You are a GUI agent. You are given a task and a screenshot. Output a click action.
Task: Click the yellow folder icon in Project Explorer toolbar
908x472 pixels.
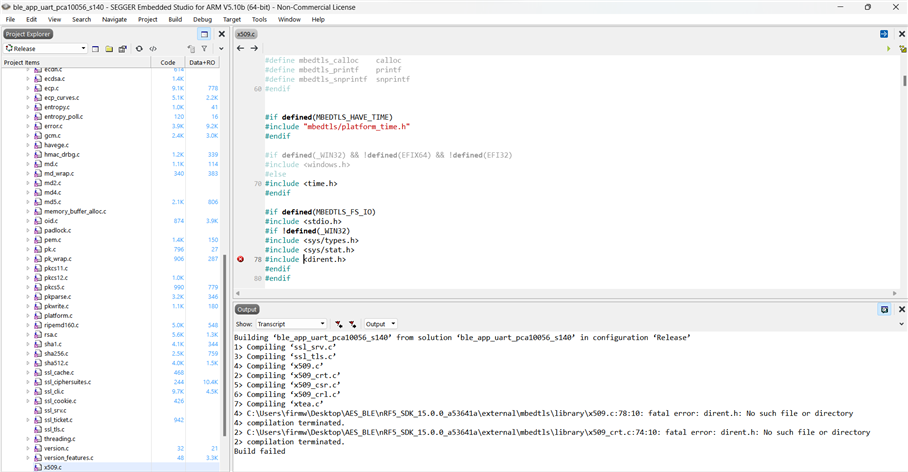109,49
